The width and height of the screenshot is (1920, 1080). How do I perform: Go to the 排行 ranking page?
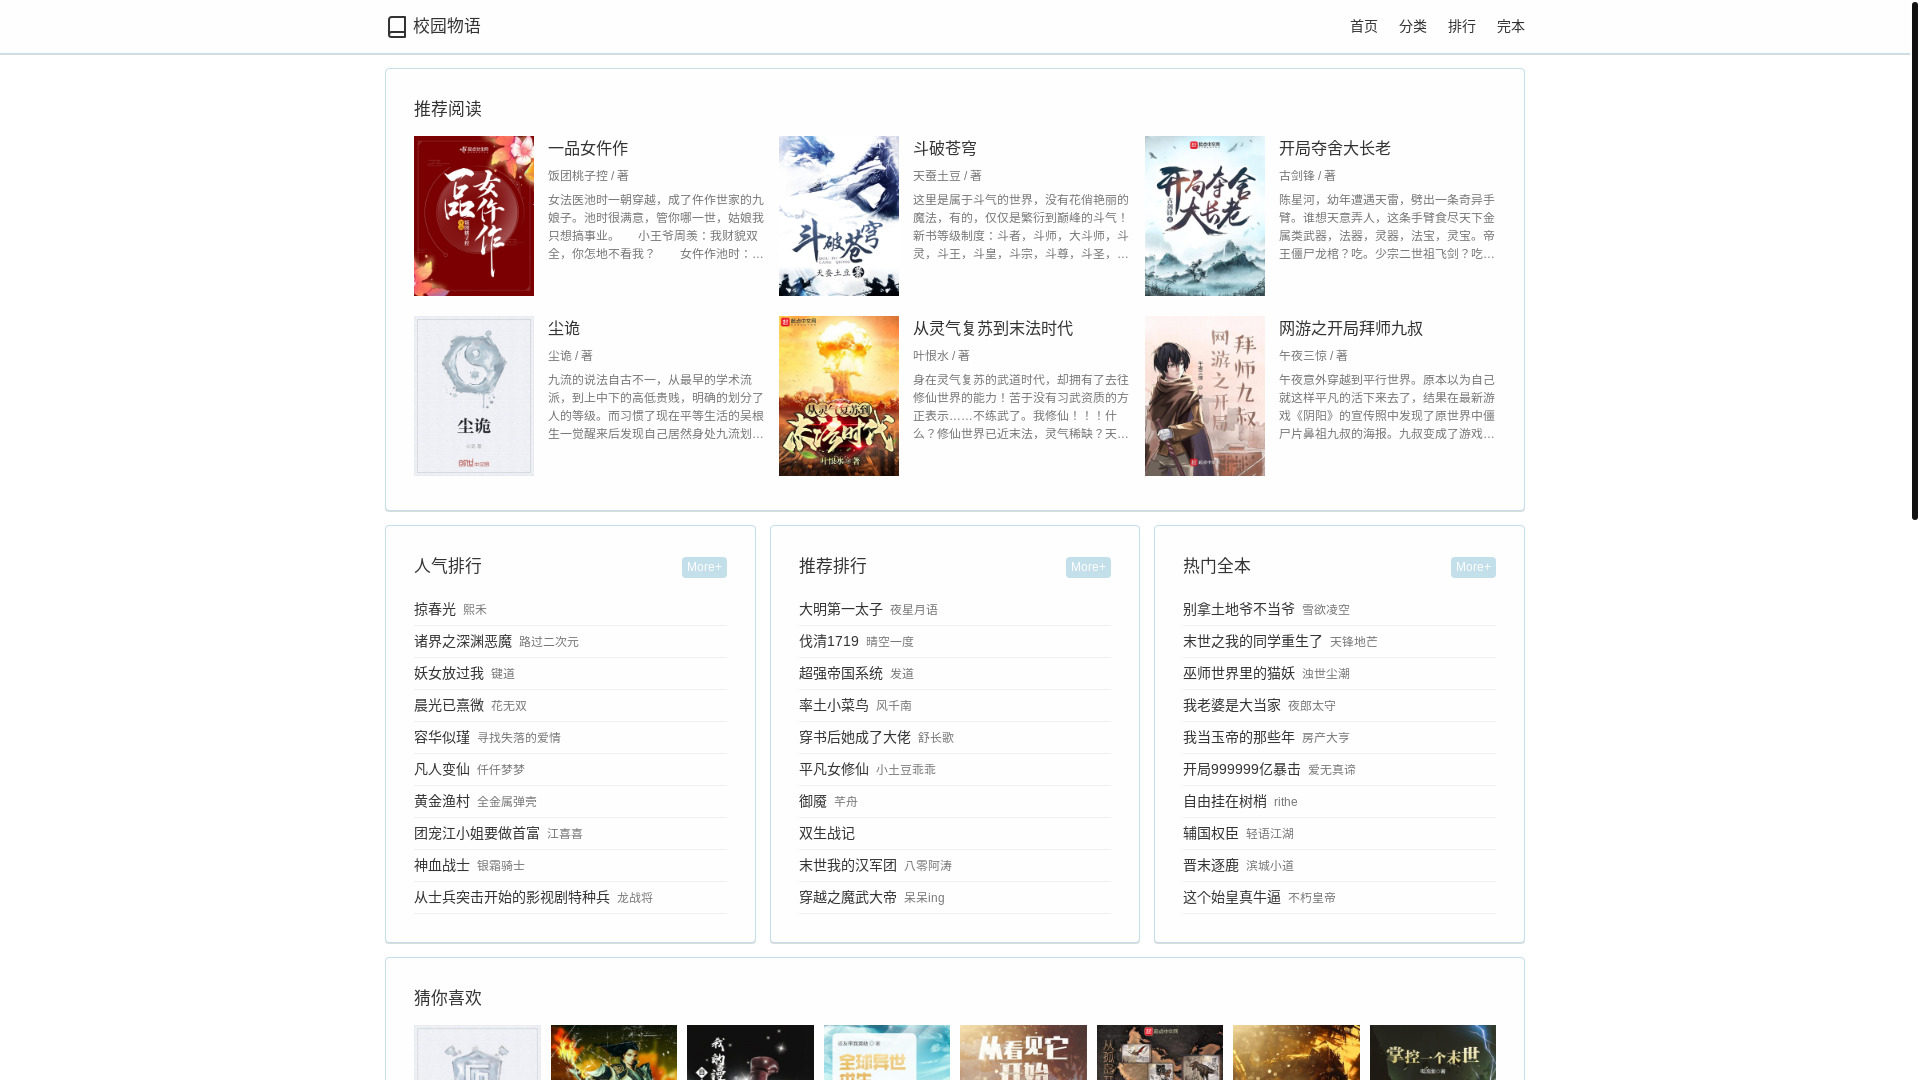[1461, 27]
